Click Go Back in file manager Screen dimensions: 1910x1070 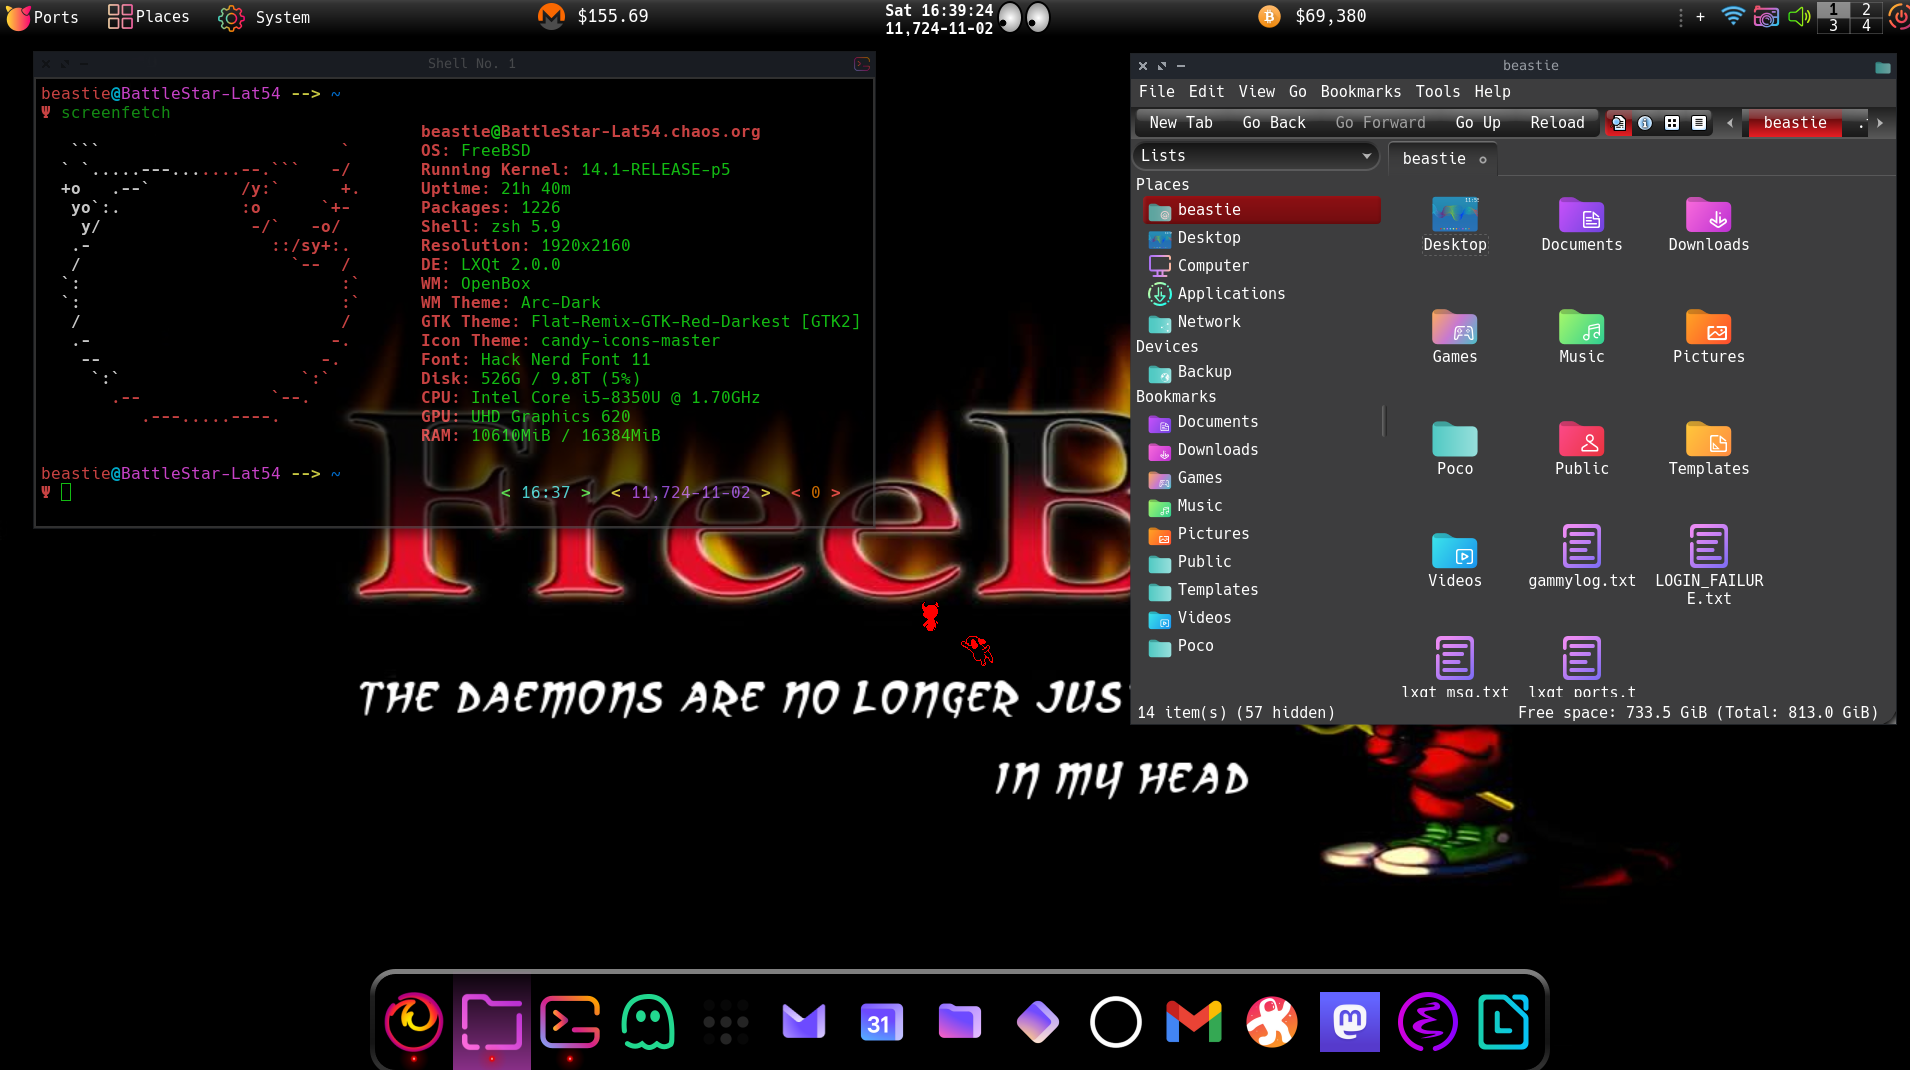(x=1274, y=123)
